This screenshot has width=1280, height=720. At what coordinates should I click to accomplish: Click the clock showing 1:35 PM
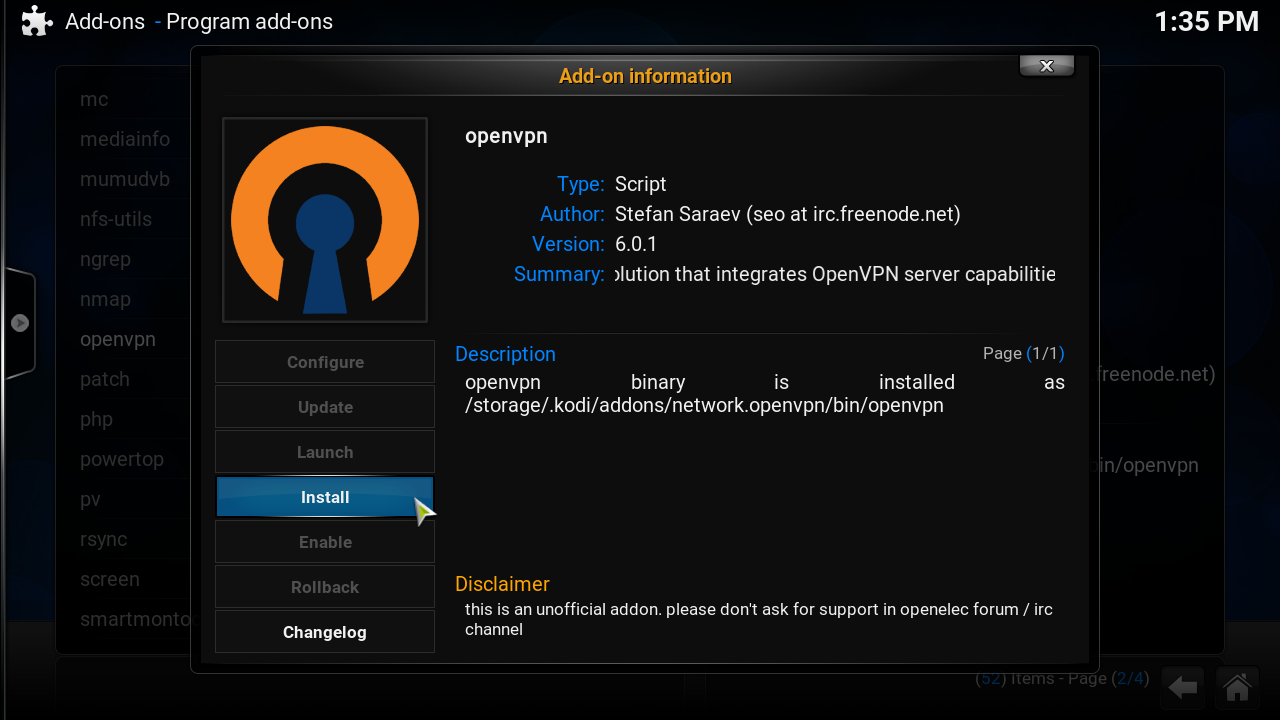click(x=1206, y=21)
